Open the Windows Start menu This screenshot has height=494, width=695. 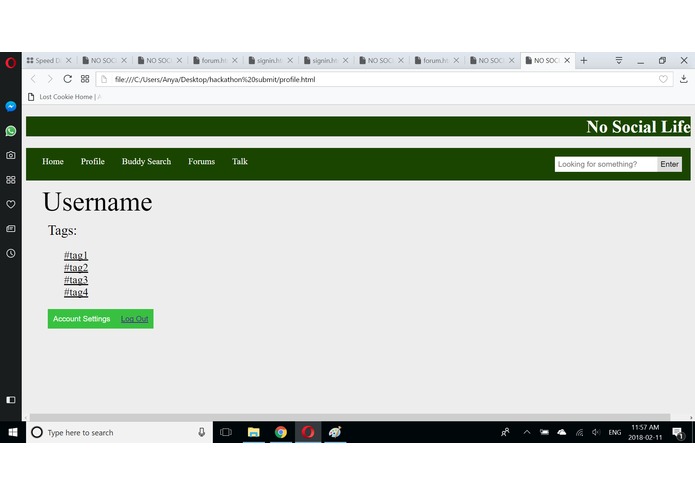13,432
